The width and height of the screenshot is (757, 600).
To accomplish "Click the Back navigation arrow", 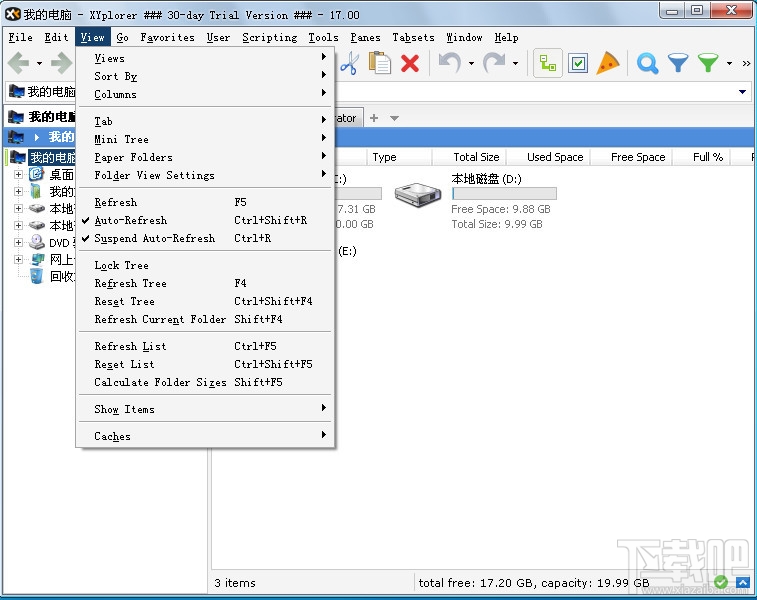I will [x=19, y=63].
